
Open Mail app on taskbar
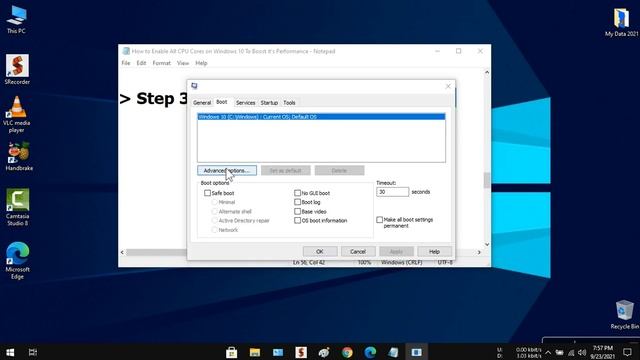tap(278, 352)
